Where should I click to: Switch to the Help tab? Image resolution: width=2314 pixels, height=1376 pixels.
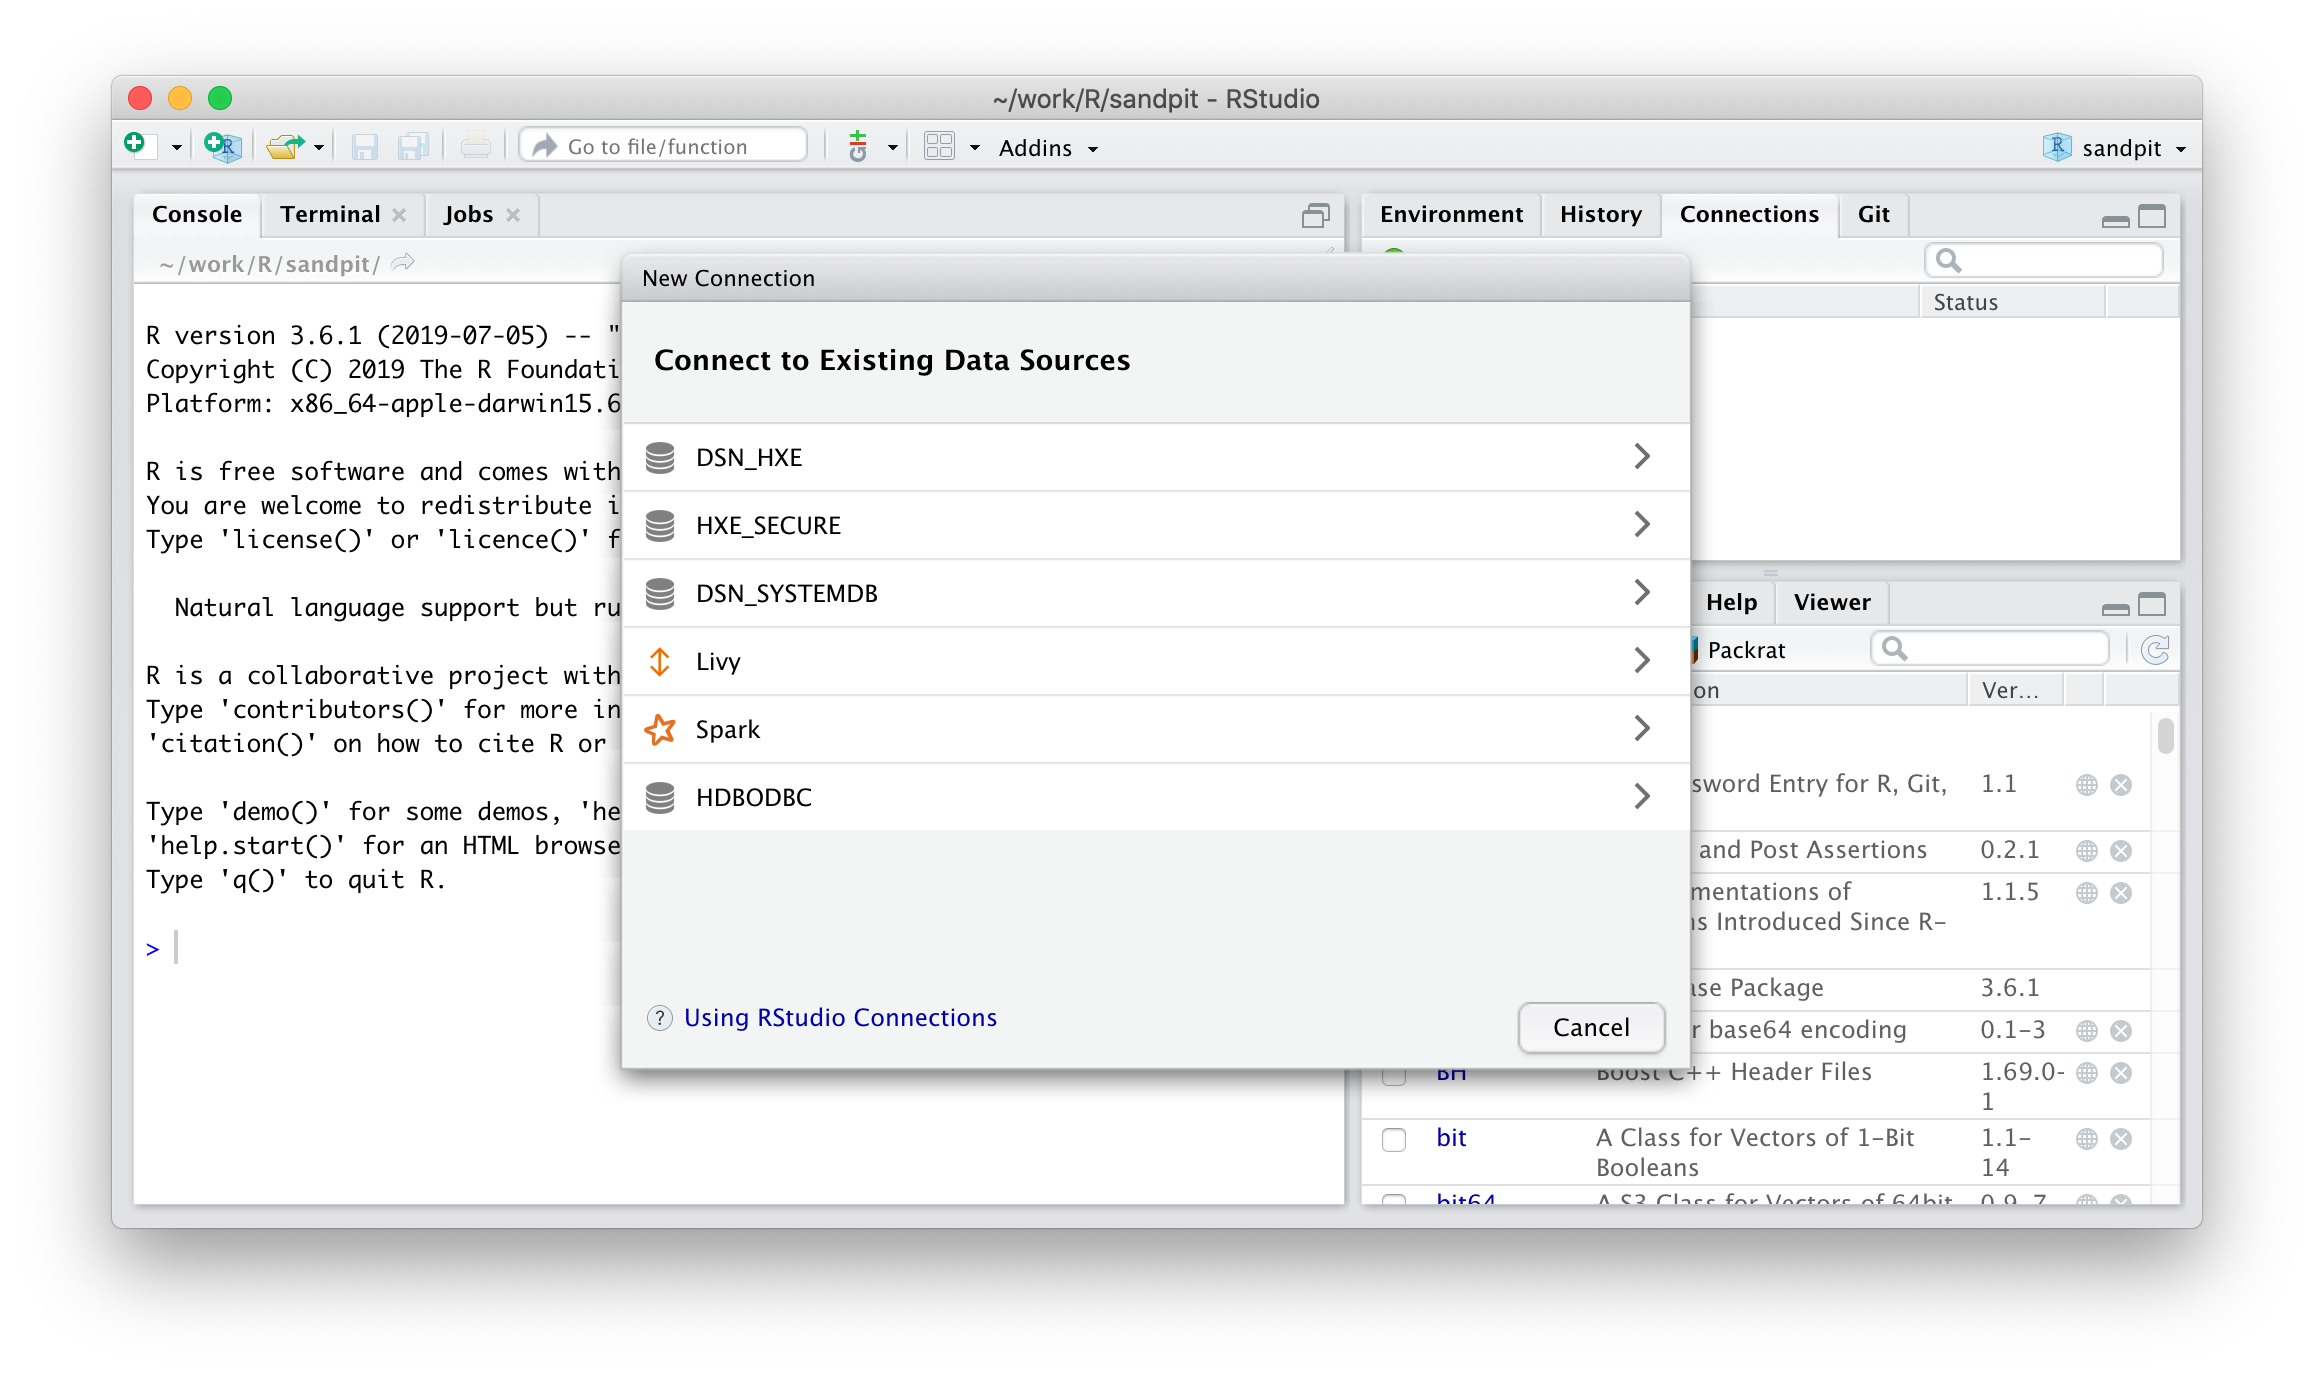(1731, 602)
